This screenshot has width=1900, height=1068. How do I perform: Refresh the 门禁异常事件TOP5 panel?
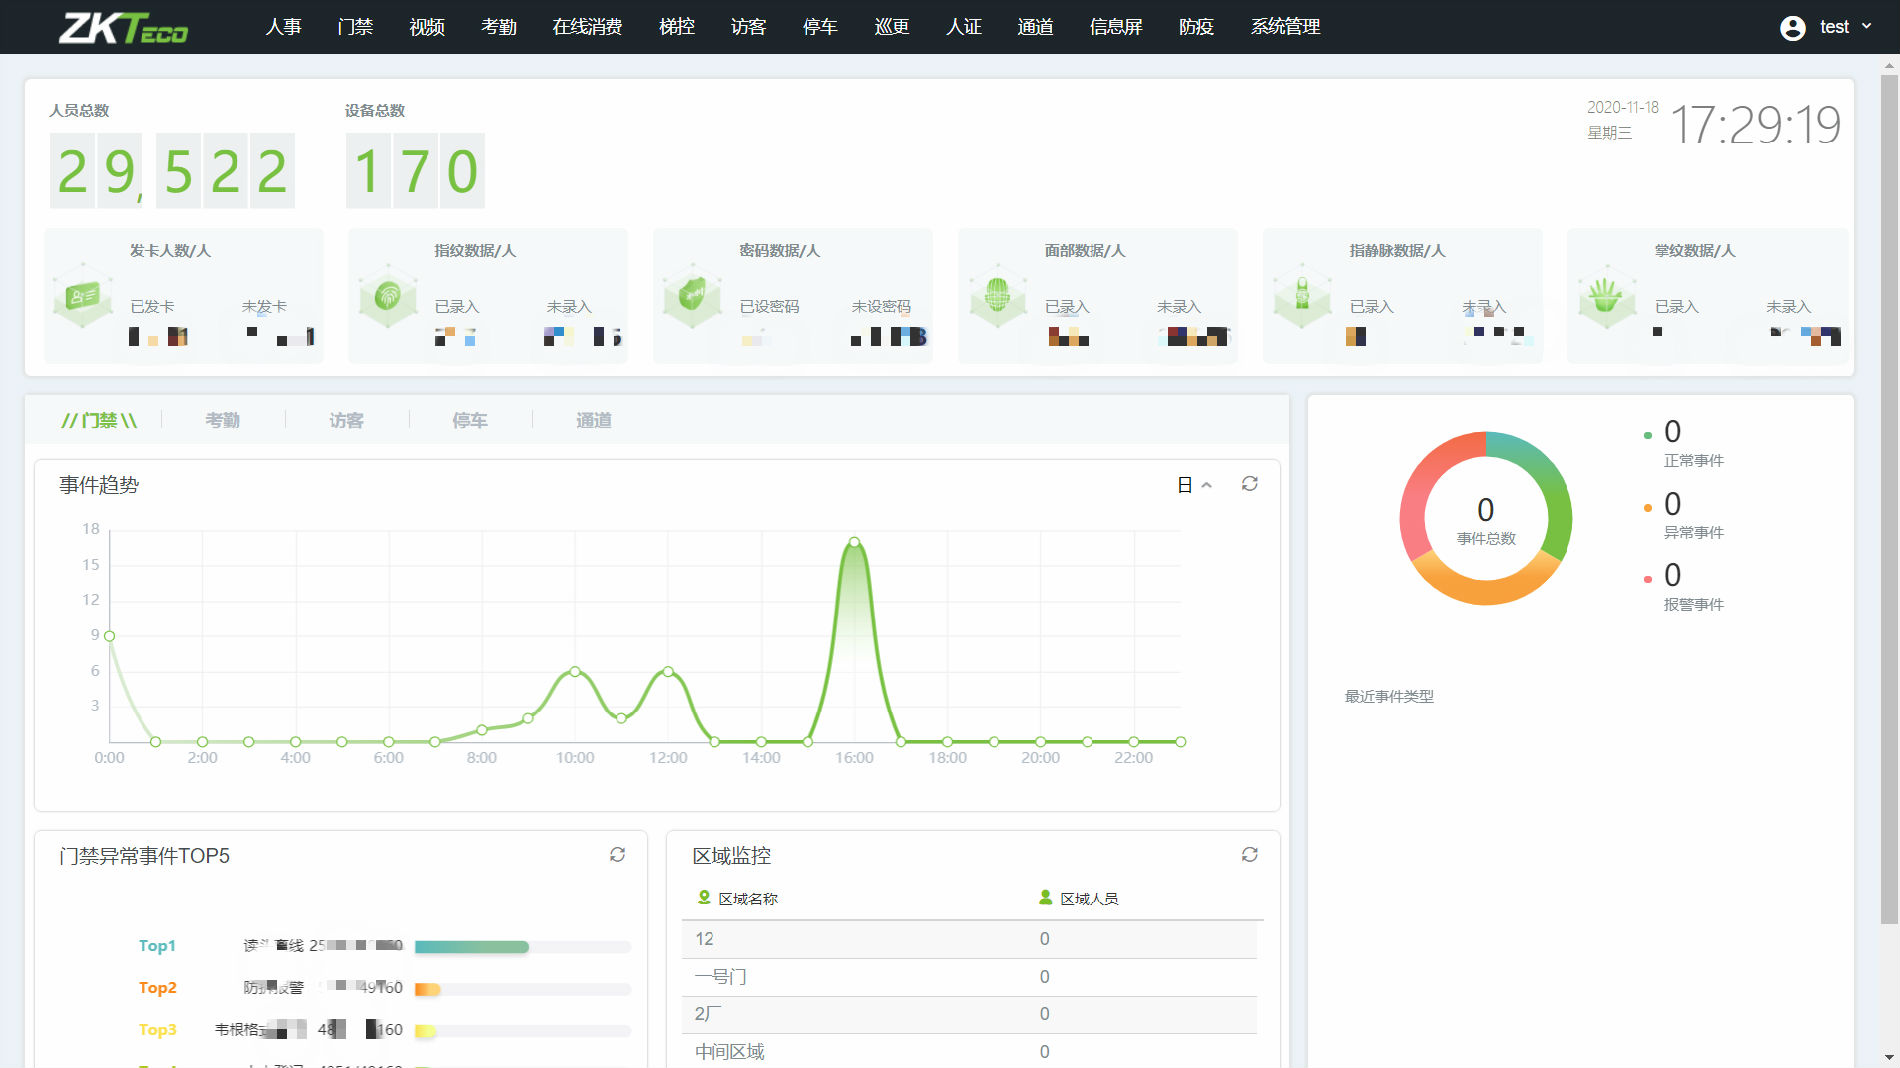point(617,855)
